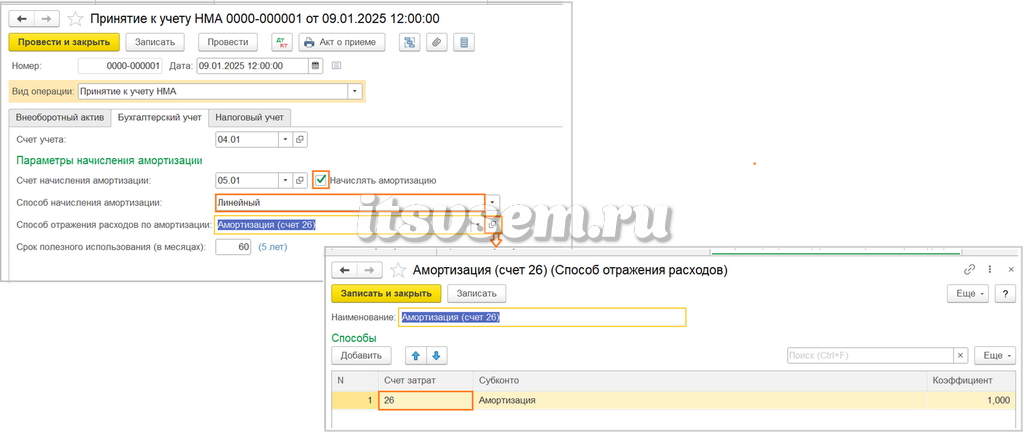1024x433 pixels.
Task: Select the Счет затрат cell with 26
Action: point(426,400)
